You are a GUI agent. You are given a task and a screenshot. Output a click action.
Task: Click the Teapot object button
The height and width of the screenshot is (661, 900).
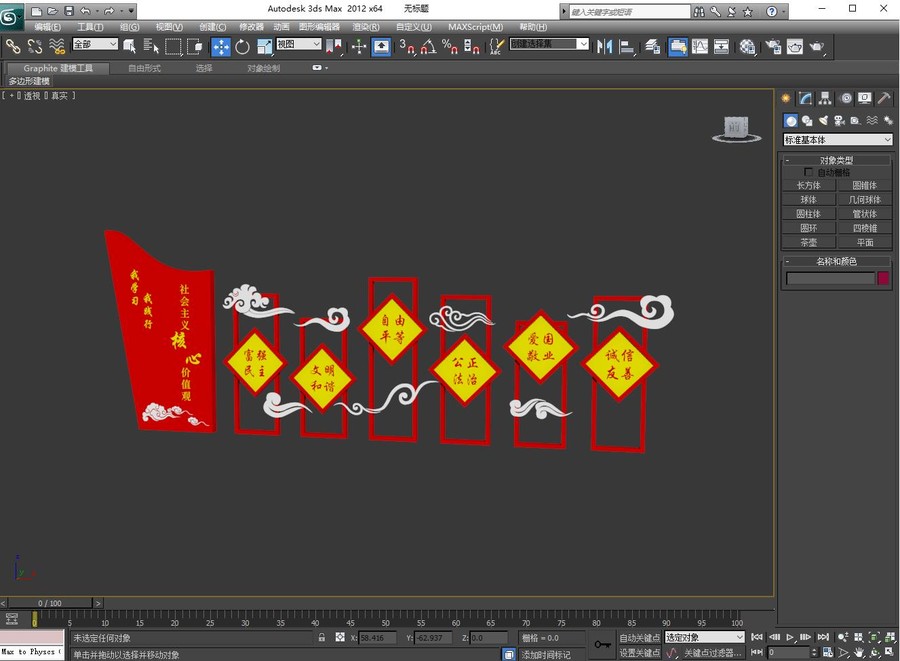[808, 242]
